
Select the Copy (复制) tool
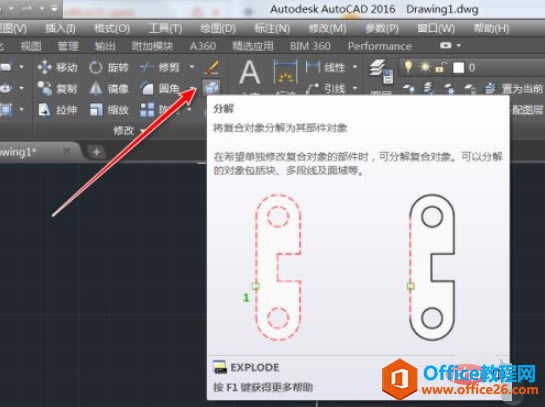pyautogui.click(x=57, y=89)
